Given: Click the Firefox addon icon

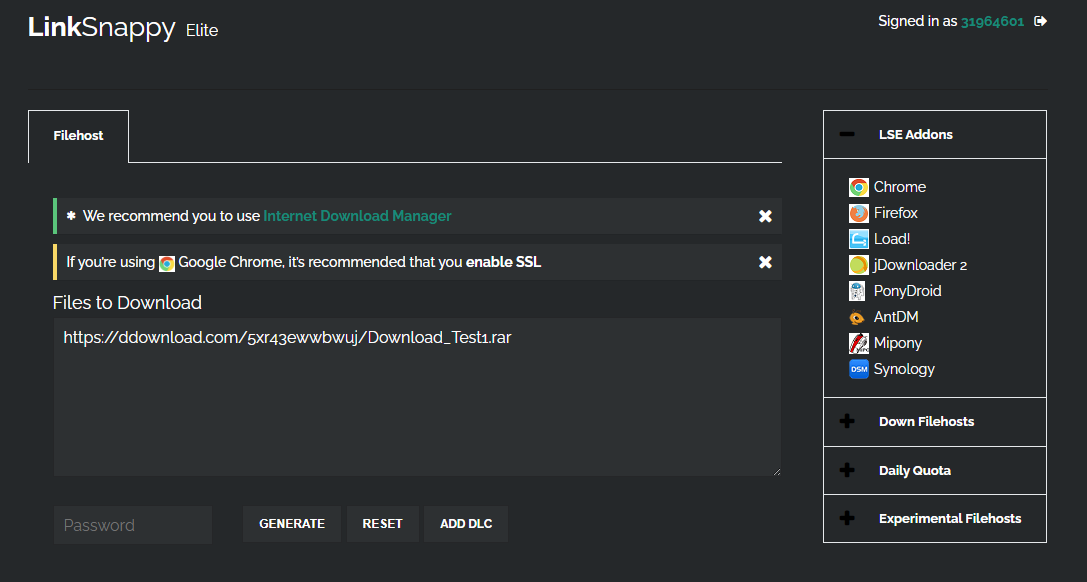Looking at the screenshot, I should 858,213.
